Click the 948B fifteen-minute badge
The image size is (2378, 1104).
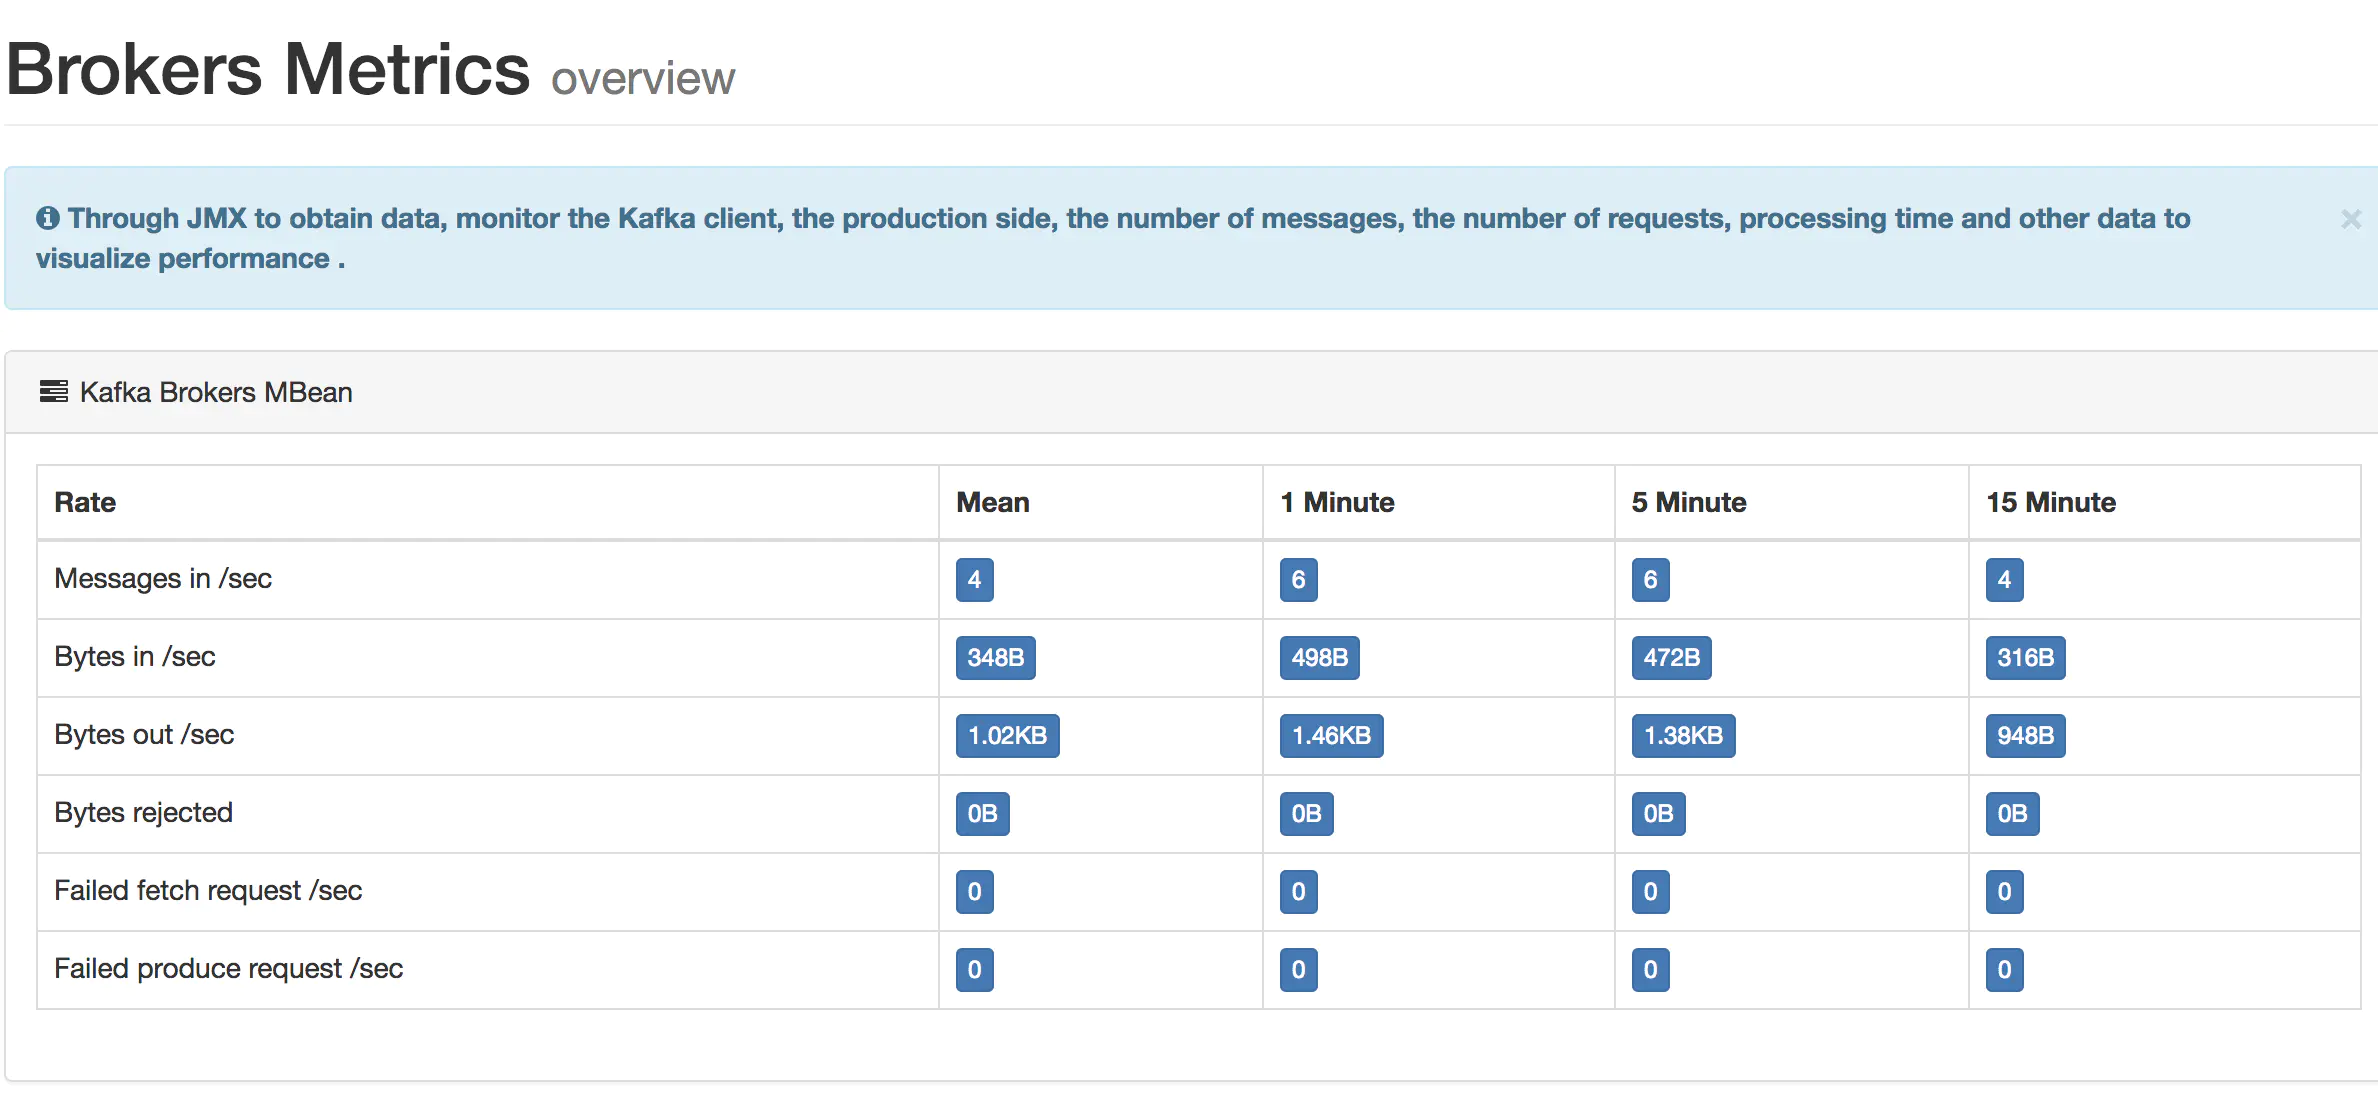pyautogui.click(x=2025, y=736)
